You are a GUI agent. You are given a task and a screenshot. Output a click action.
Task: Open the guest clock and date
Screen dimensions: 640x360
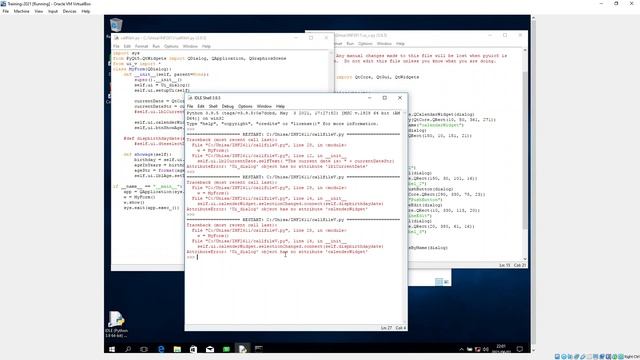point(501,349)
